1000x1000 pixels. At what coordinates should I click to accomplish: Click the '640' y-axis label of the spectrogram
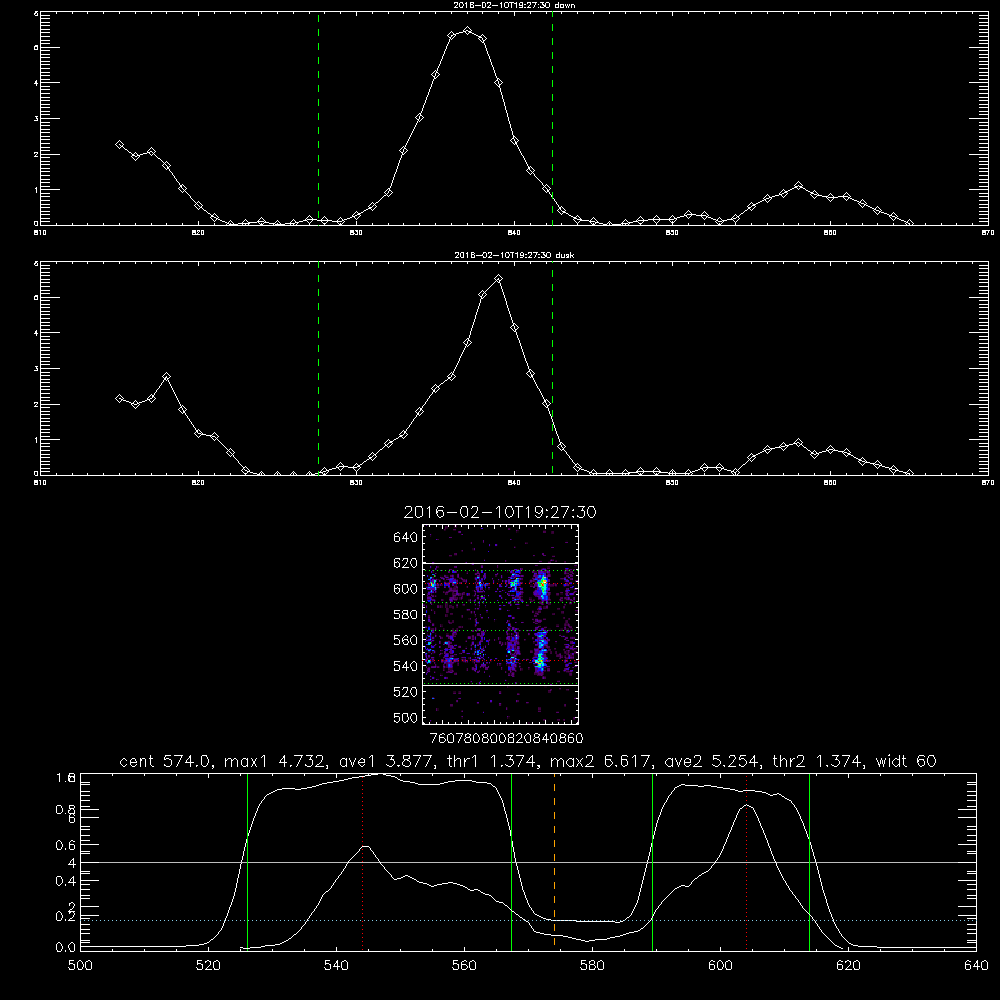(406, 538)
